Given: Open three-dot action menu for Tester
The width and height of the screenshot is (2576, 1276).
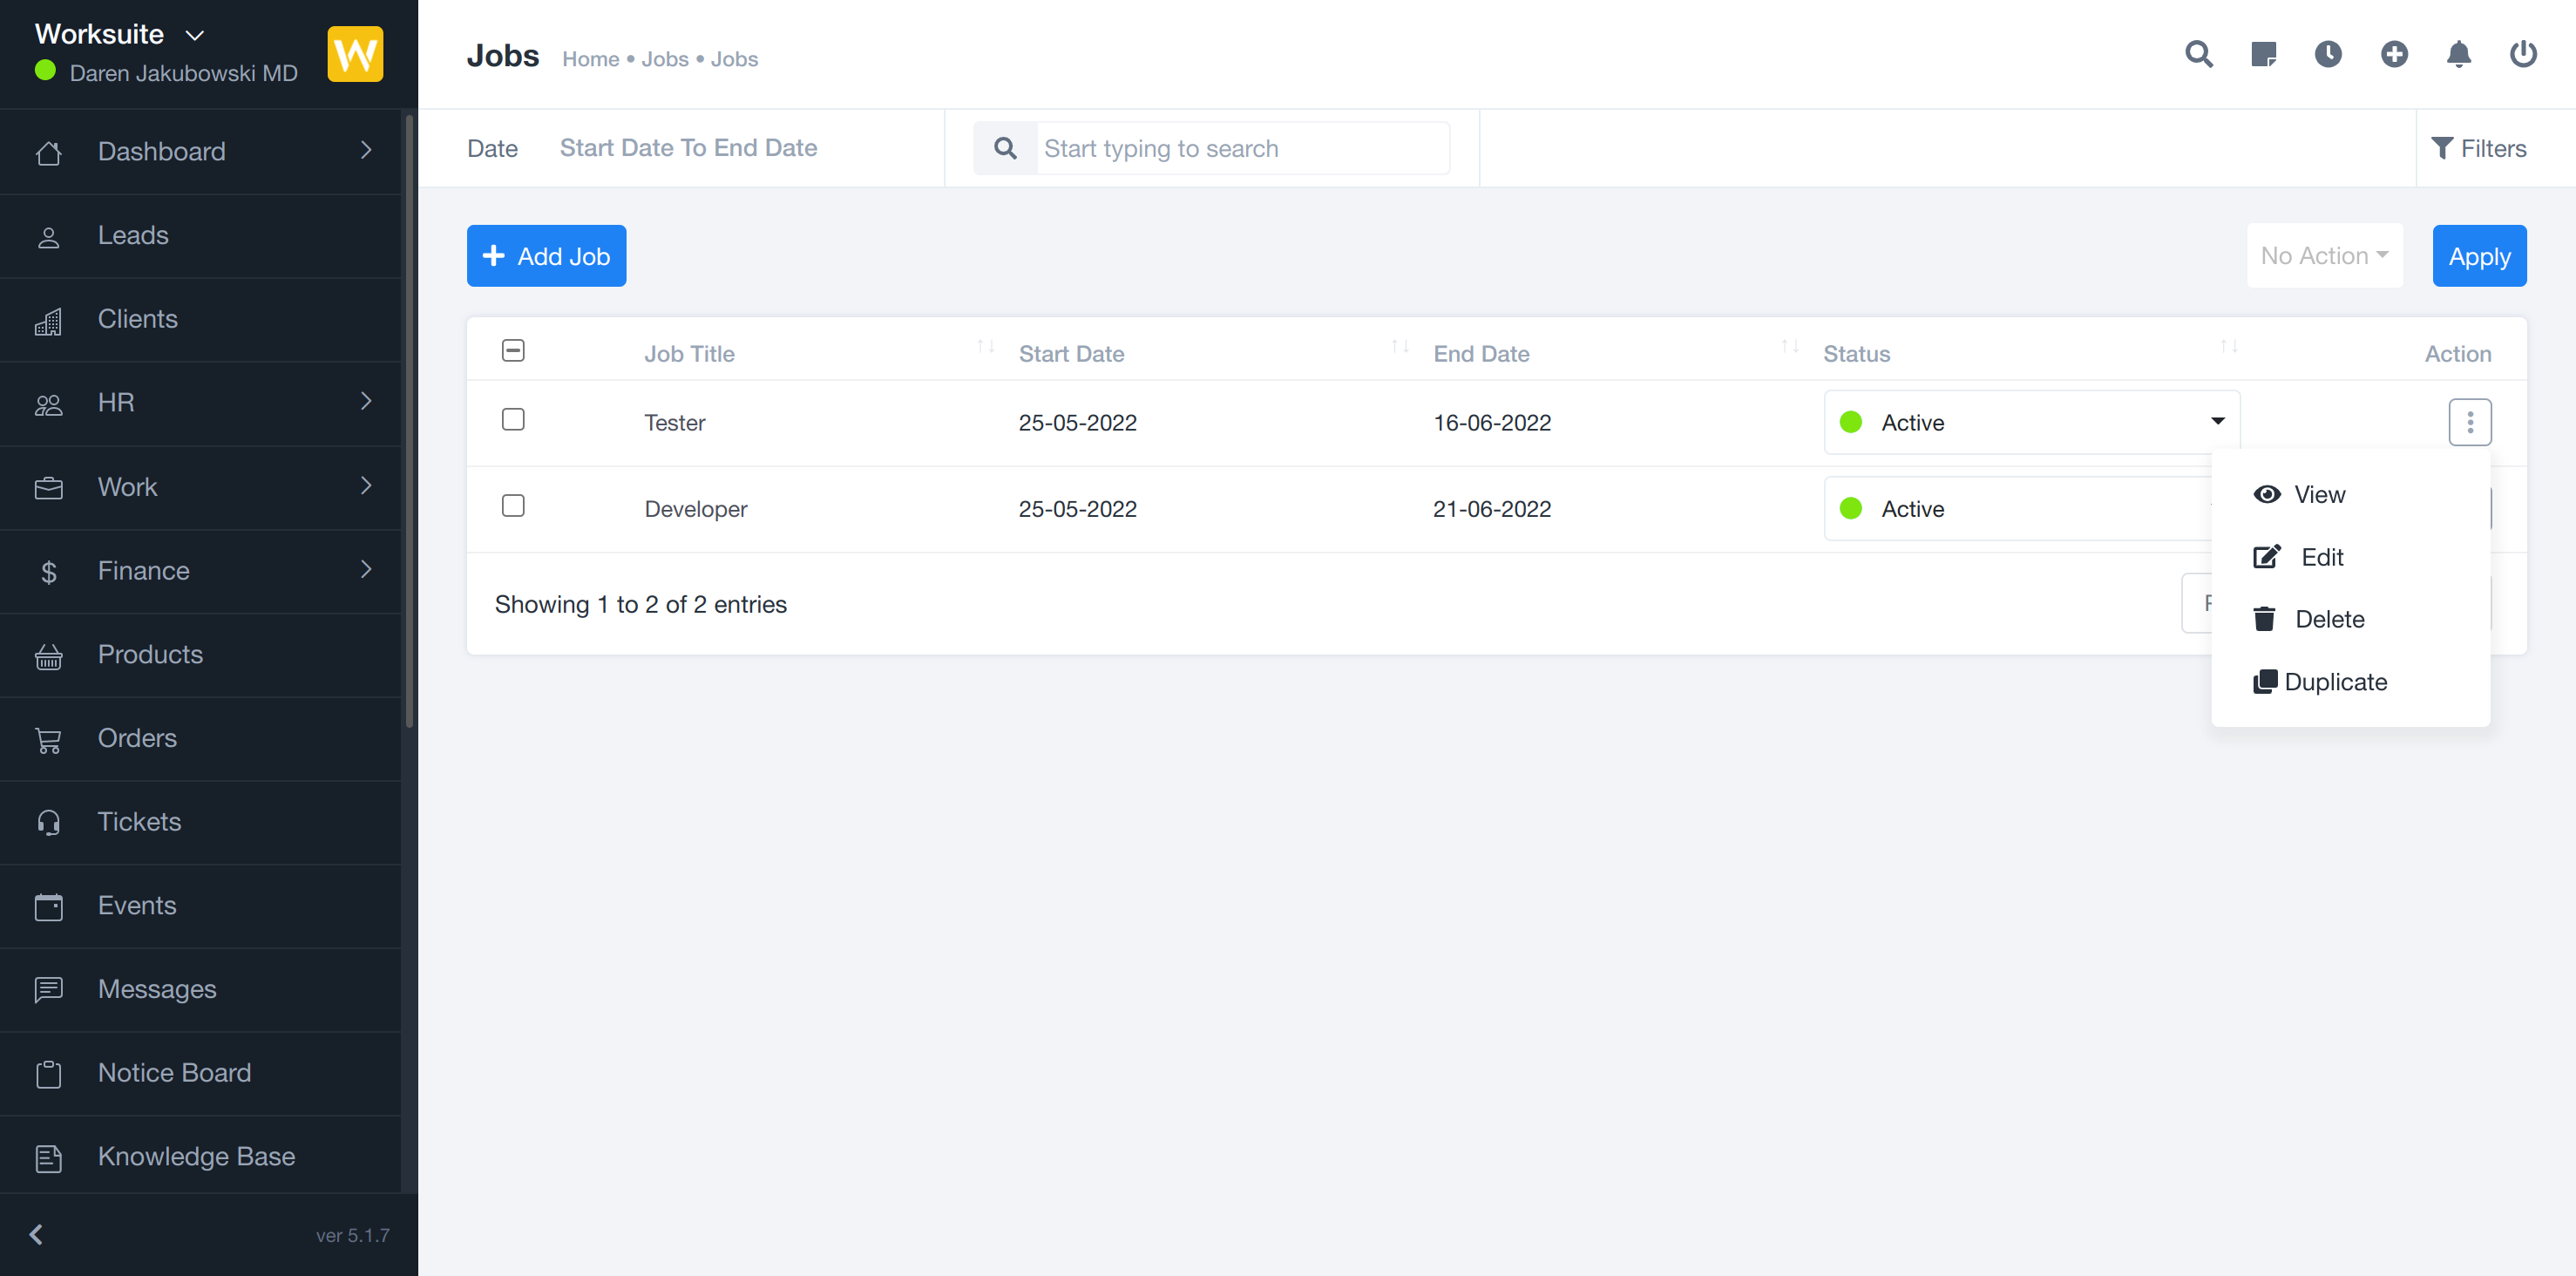Looking at the screenshot, I should click(2469, 422).
